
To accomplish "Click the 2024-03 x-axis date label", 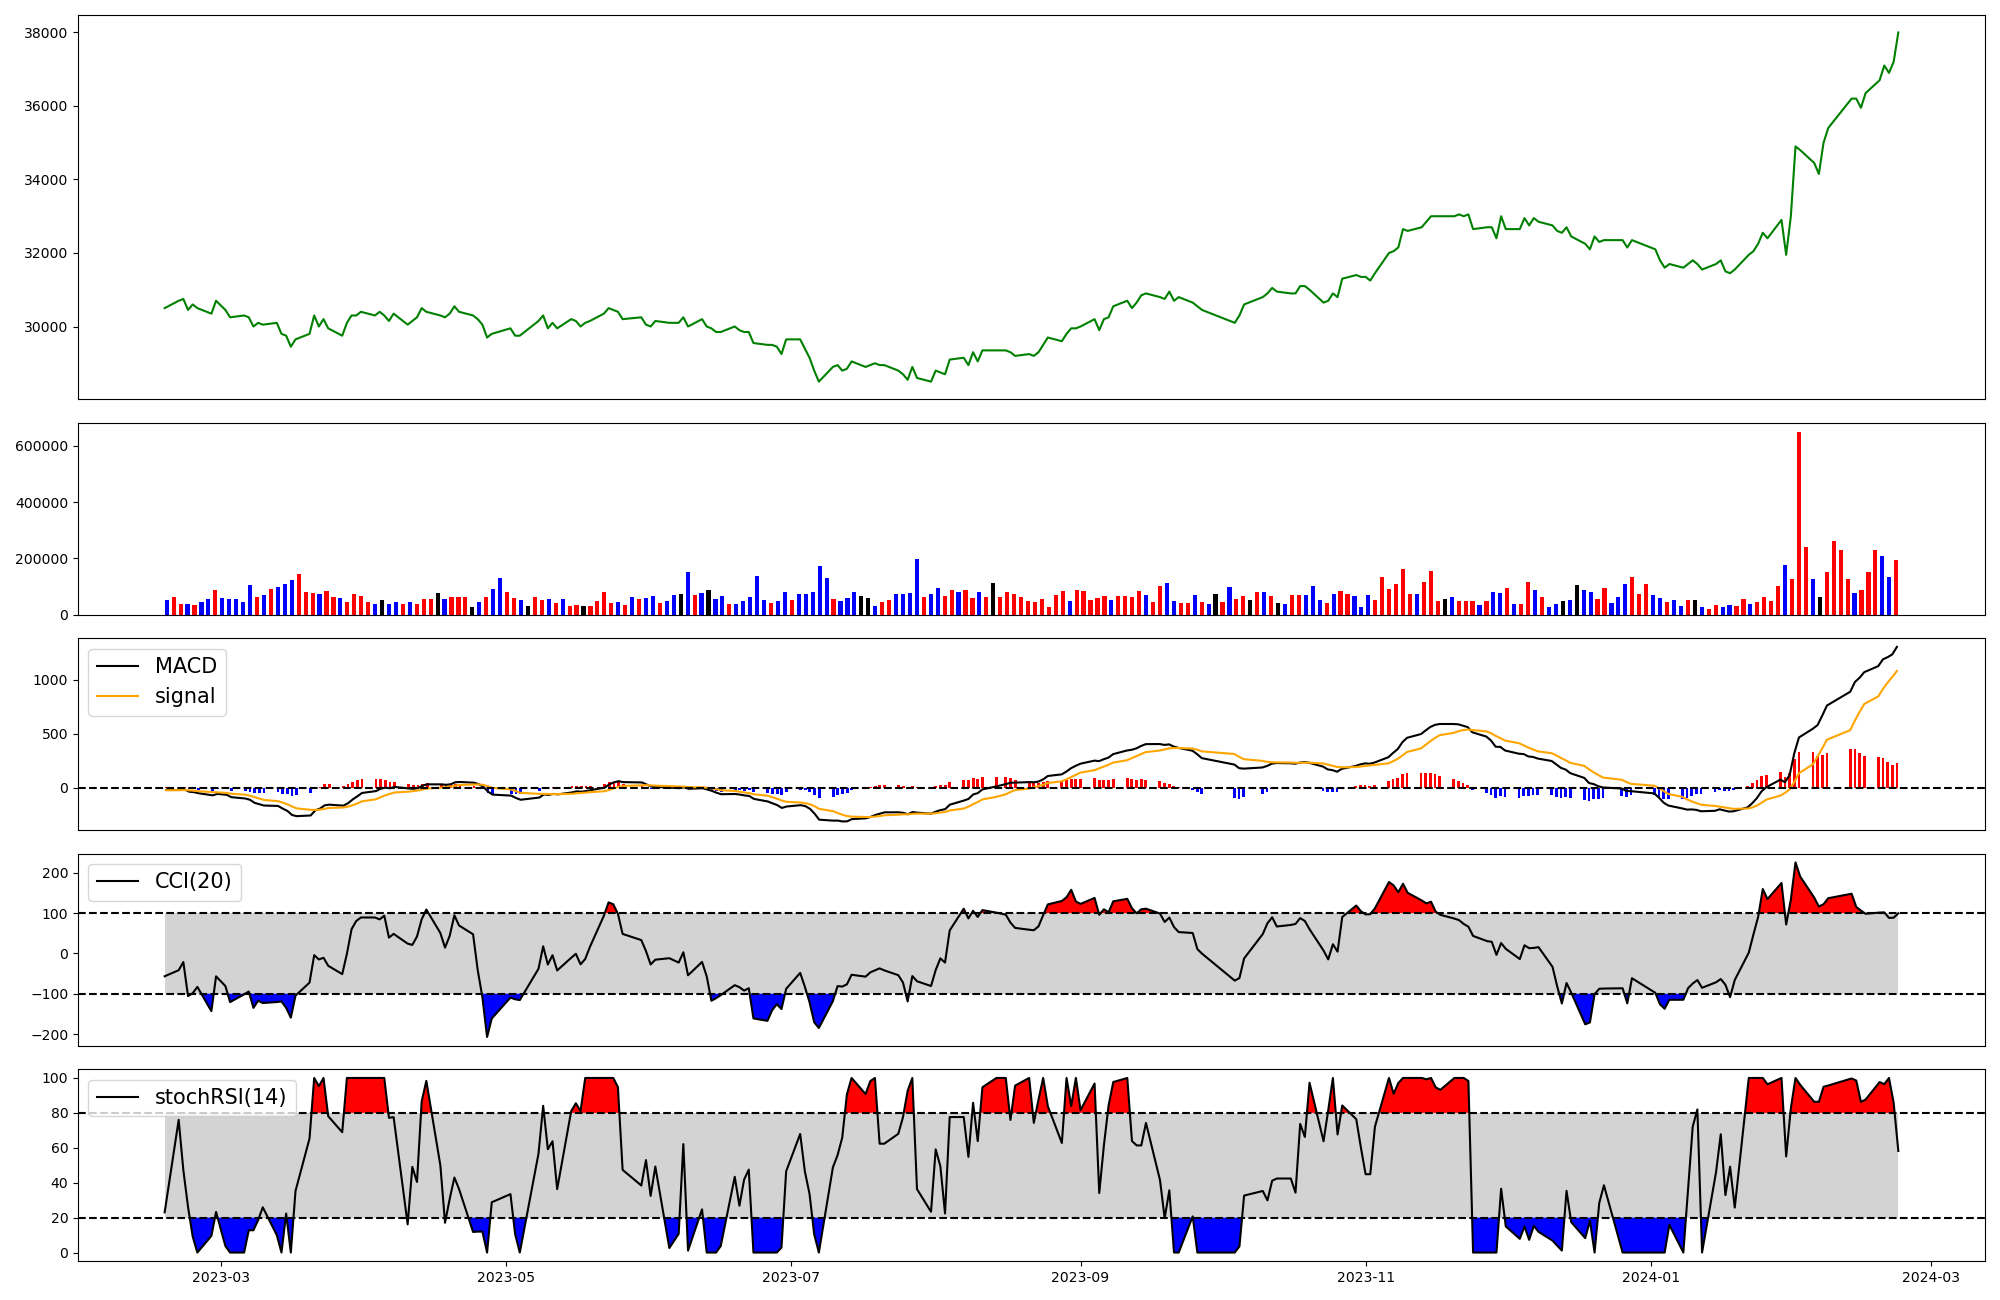I will click(x=1931, y=1277).
